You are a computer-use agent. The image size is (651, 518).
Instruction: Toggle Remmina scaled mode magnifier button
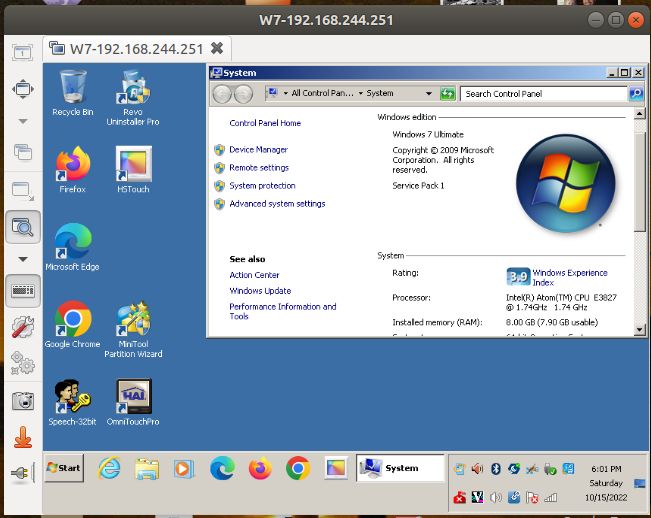coord(23,227)
